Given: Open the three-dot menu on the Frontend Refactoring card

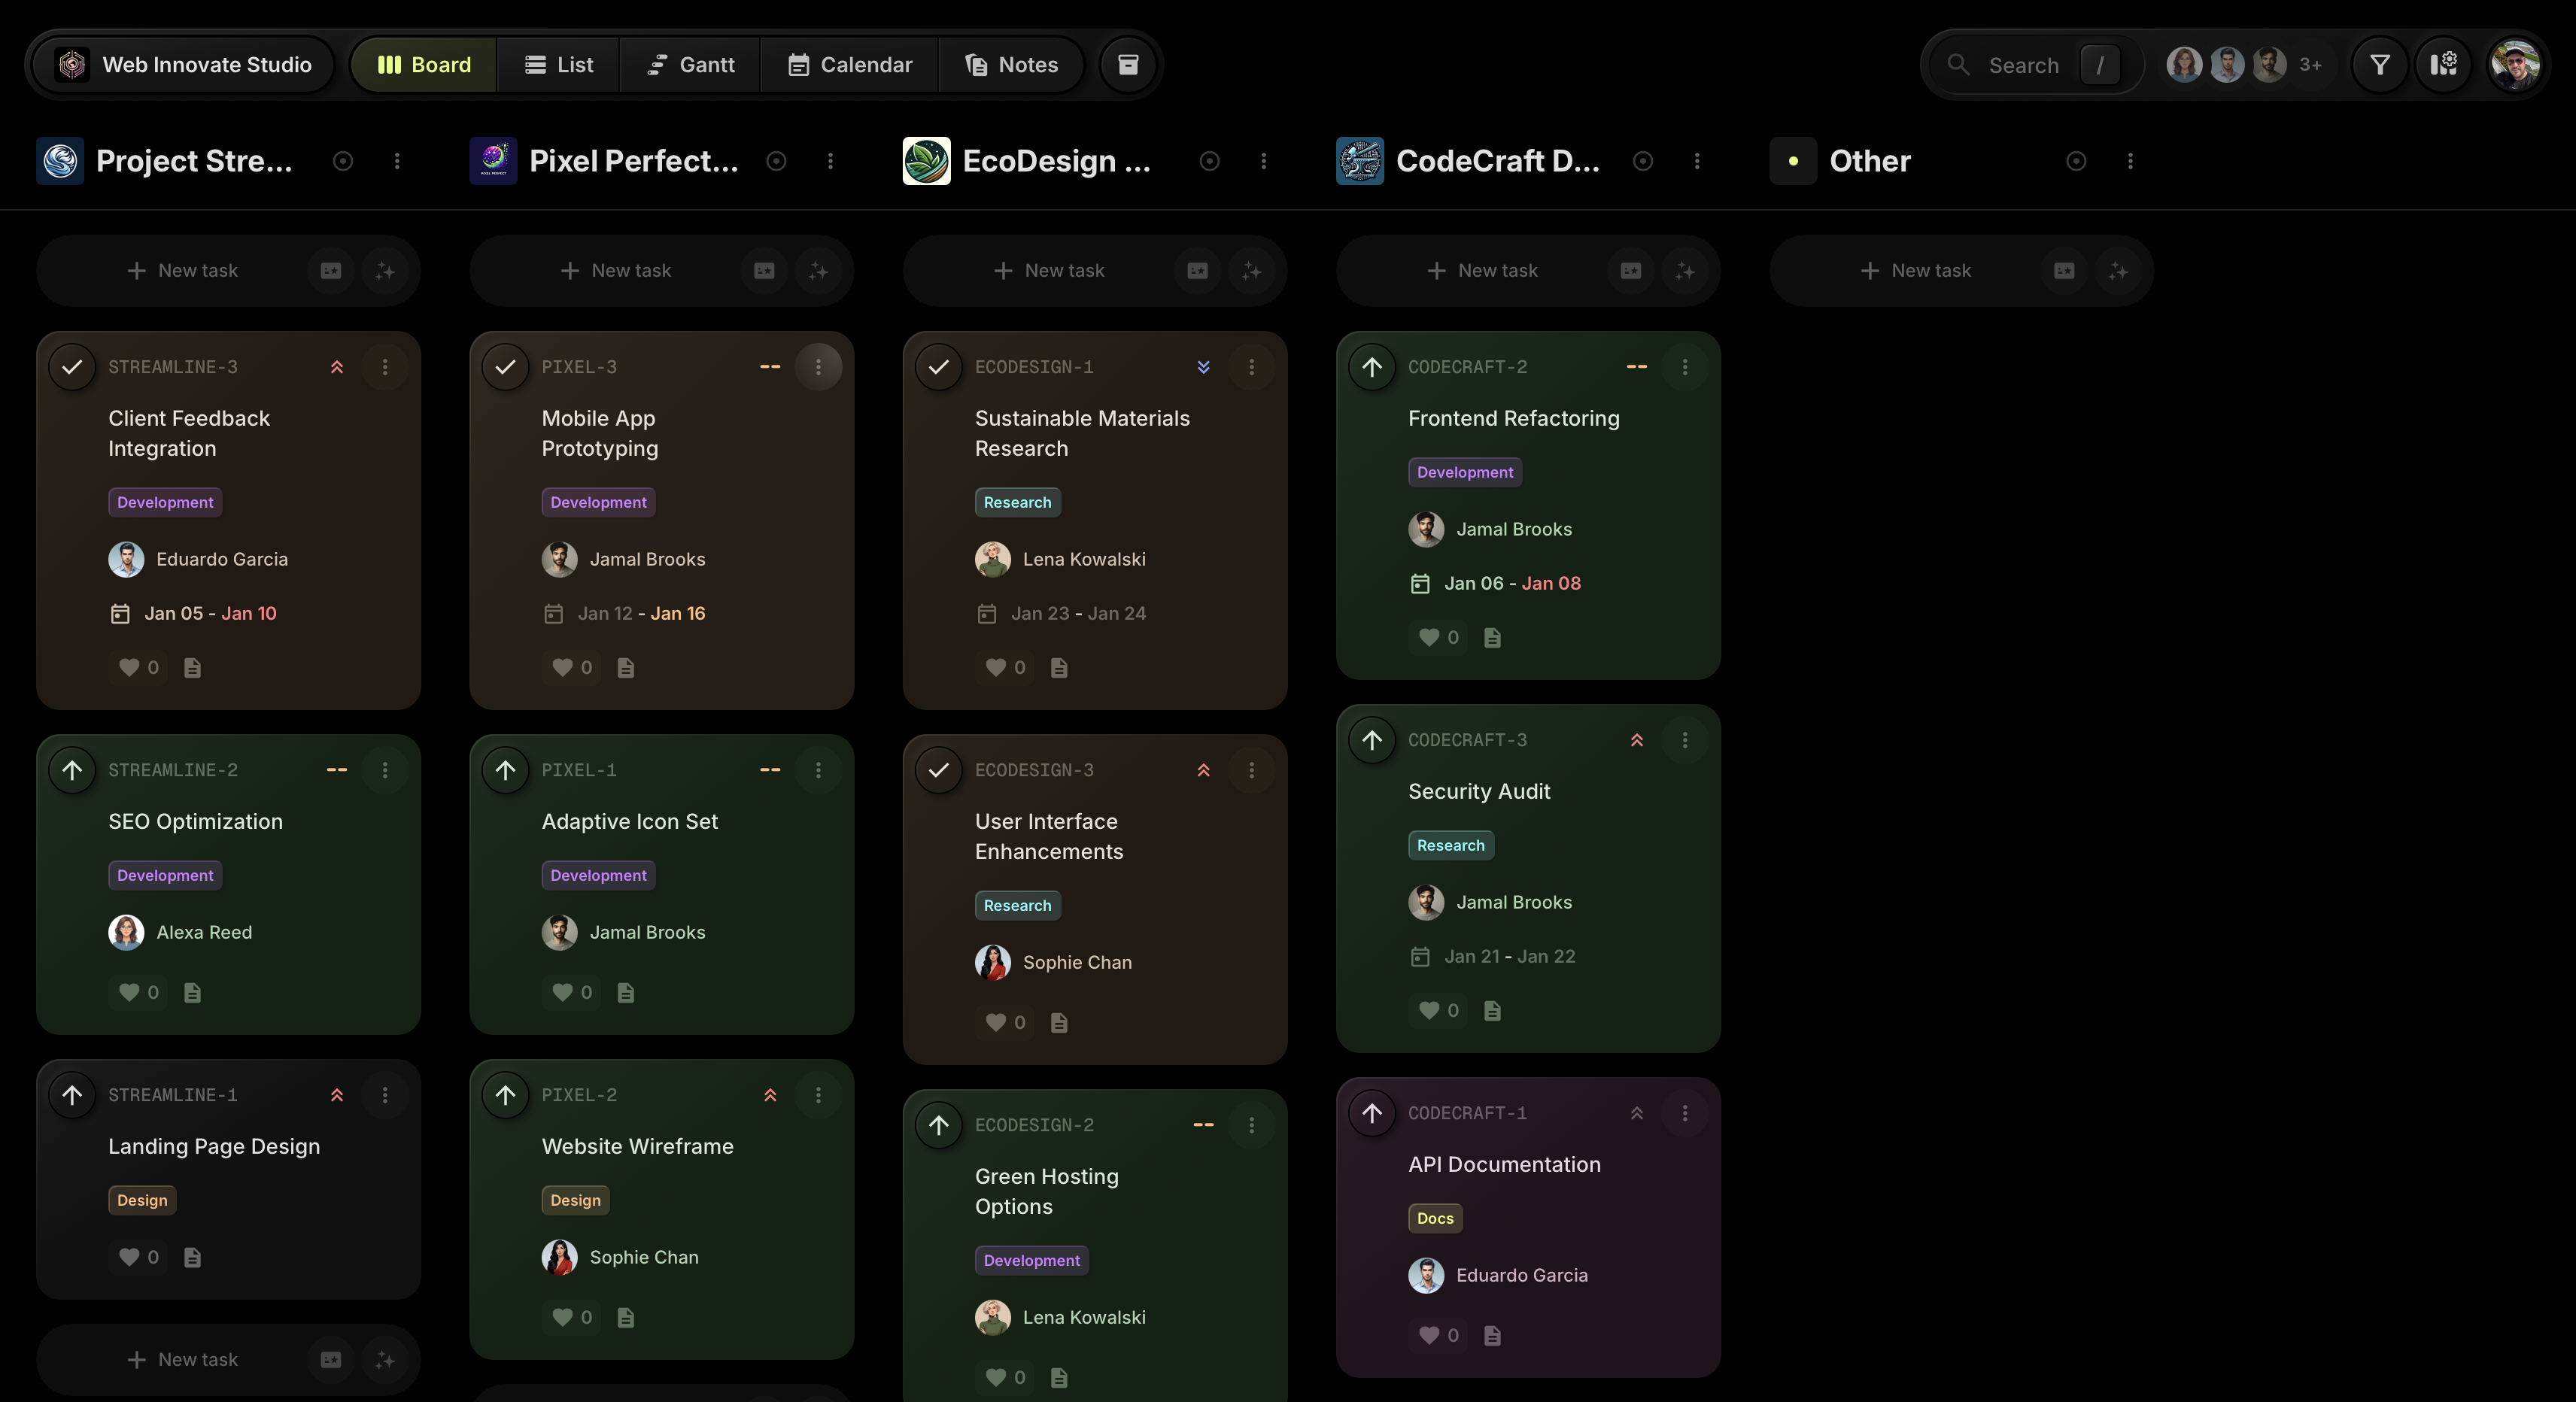Looking at the screenshot, I should [x=1684, y=367].
